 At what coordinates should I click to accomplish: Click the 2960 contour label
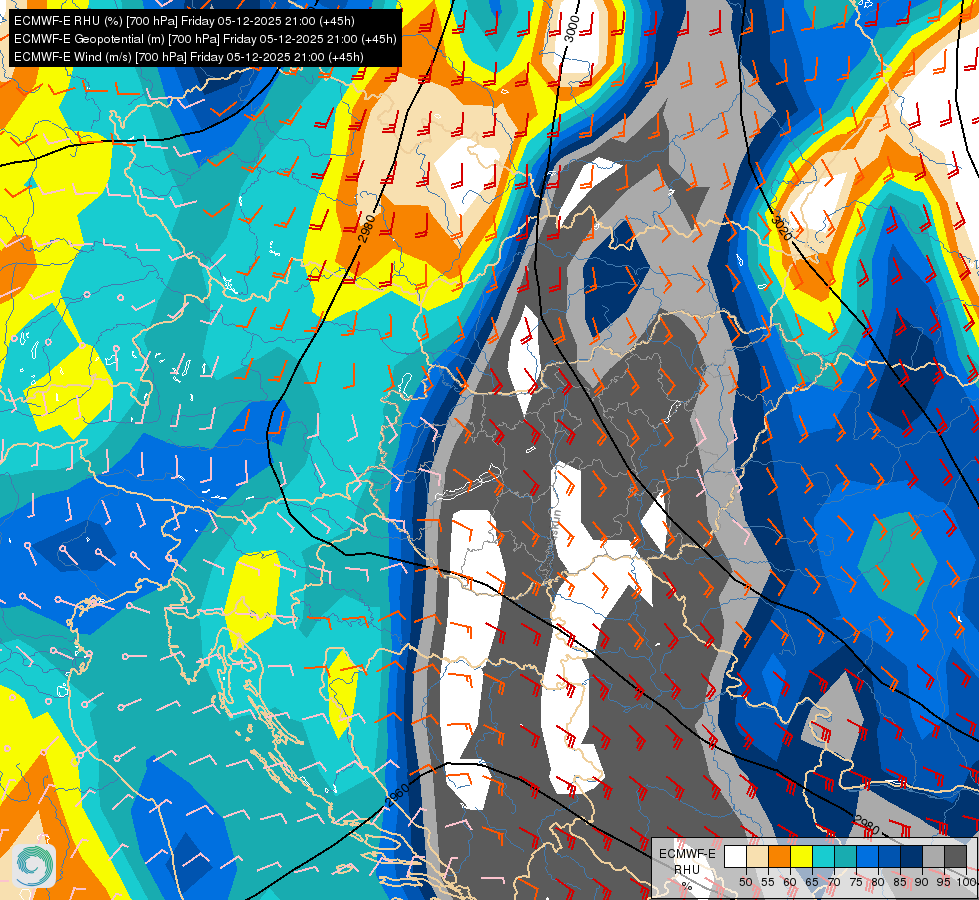[x=397, y=796]
